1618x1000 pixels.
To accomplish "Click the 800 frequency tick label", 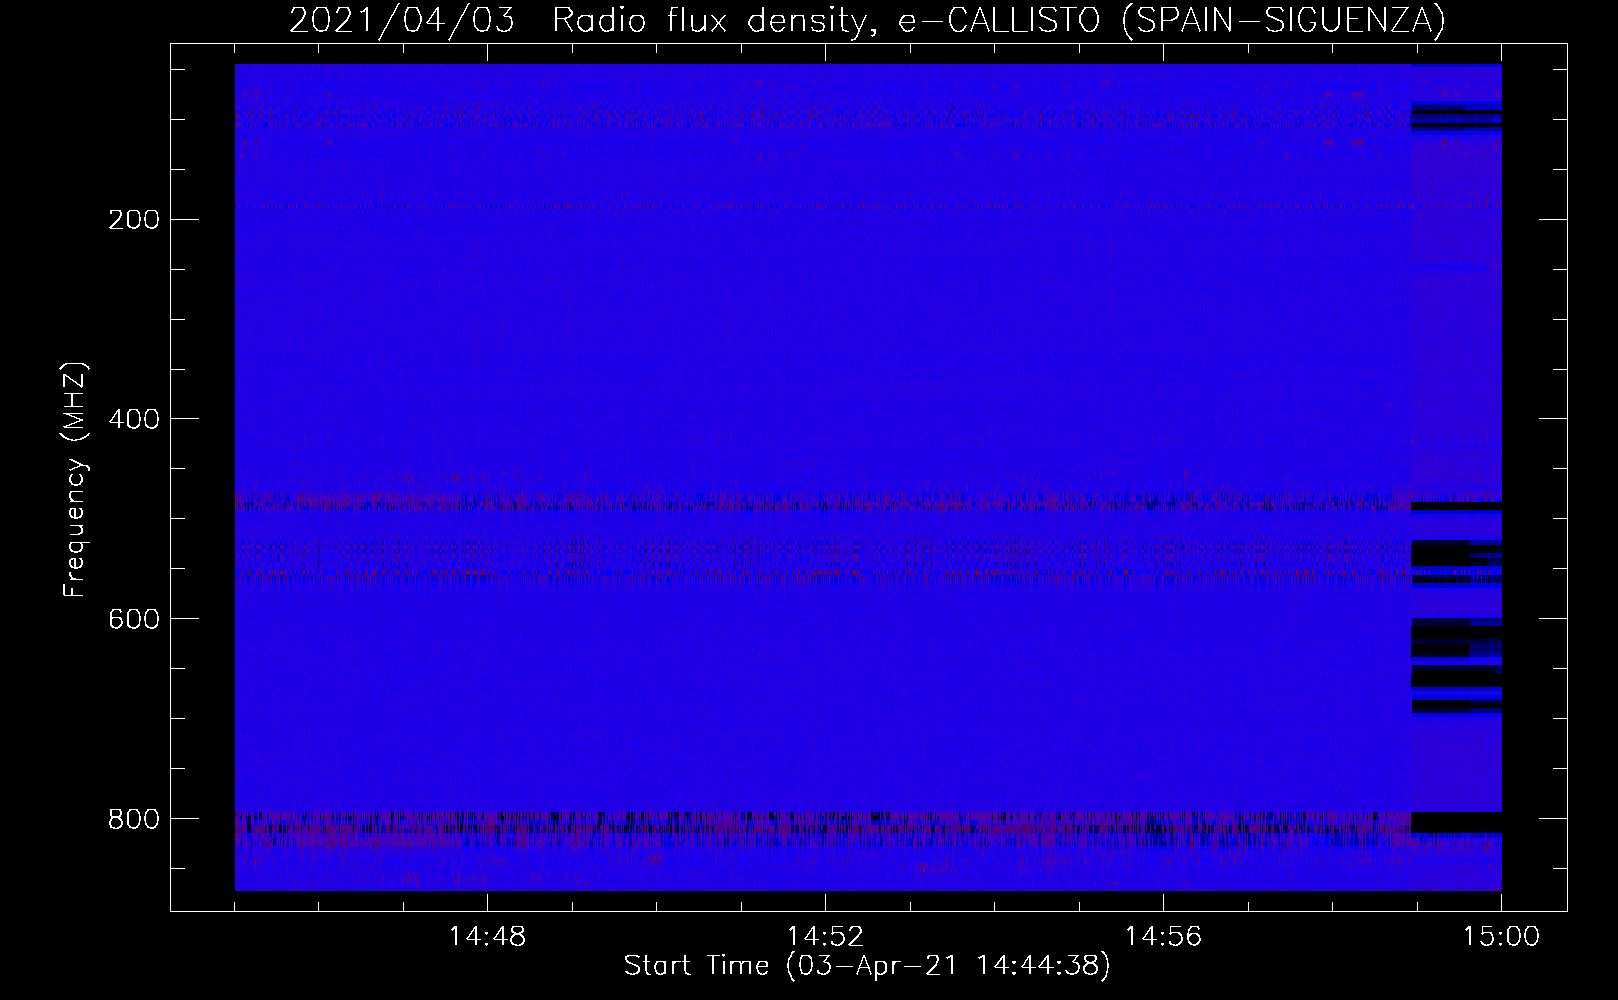I will 133,819.
